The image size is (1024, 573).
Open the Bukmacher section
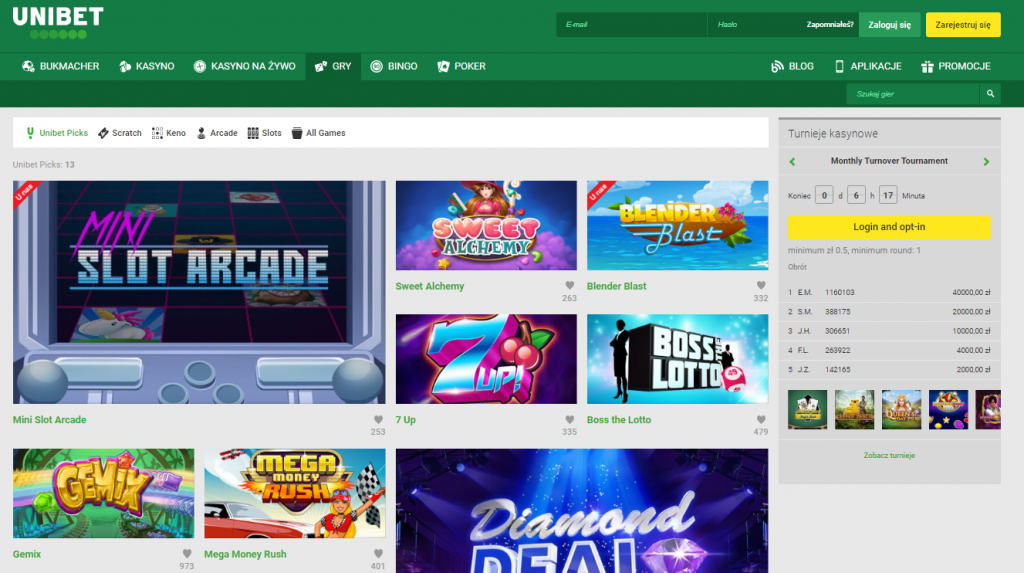60,66
